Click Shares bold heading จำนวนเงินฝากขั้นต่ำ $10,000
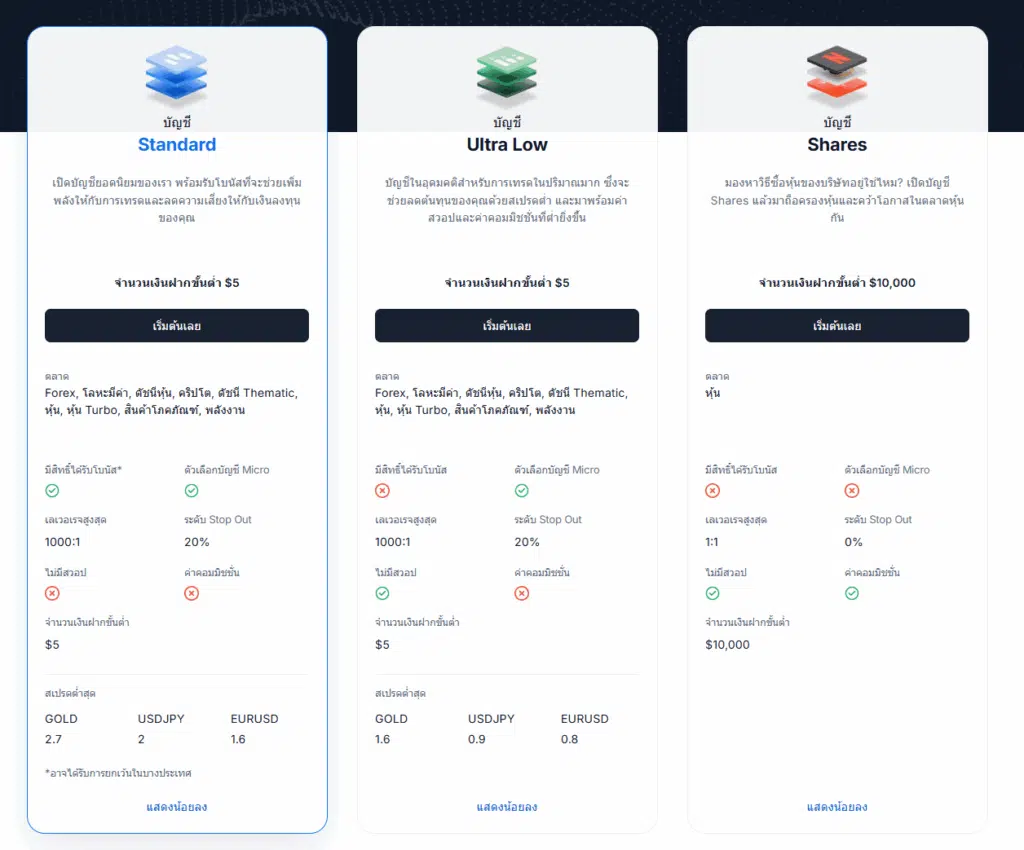Image resolution: width=1024 pixels, height=850 pixels. [837, 282]
